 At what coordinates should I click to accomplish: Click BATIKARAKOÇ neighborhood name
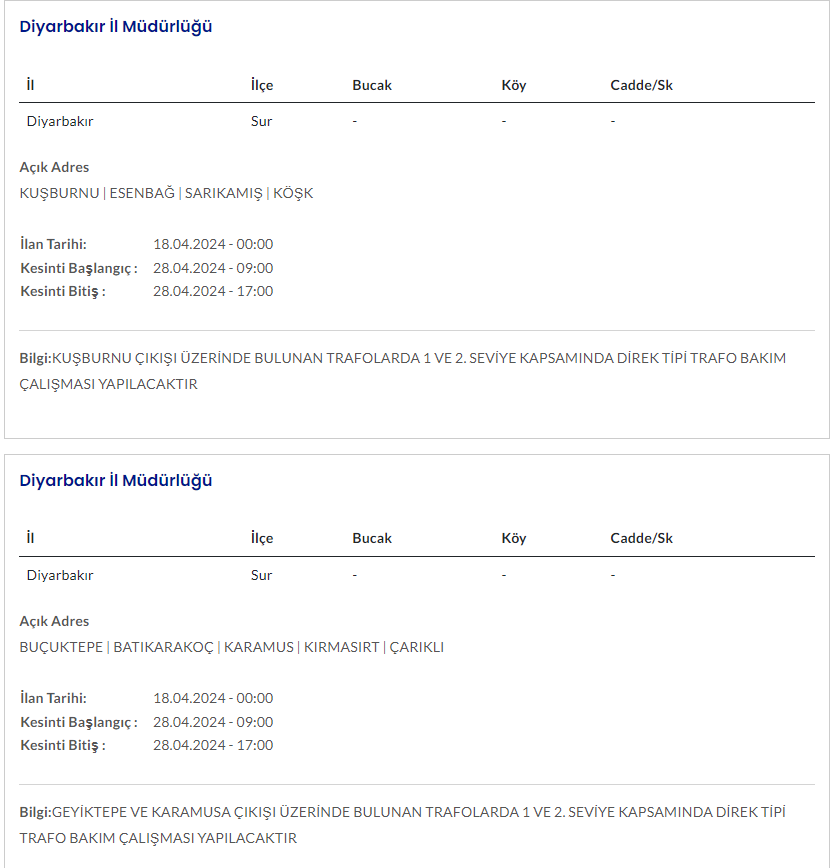pyautogui.click(x=163, y=647)
